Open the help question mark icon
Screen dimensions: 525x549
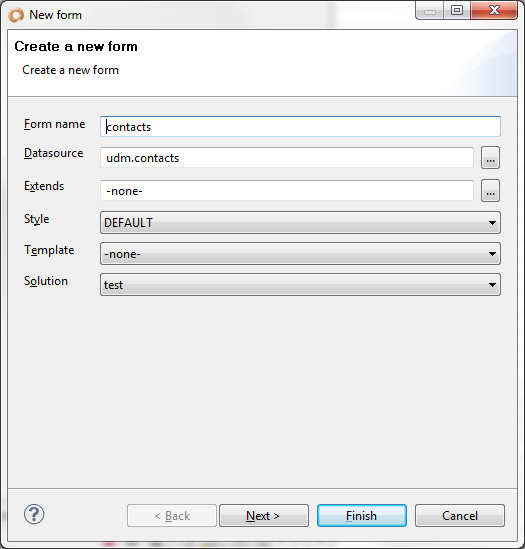(34, 514)
